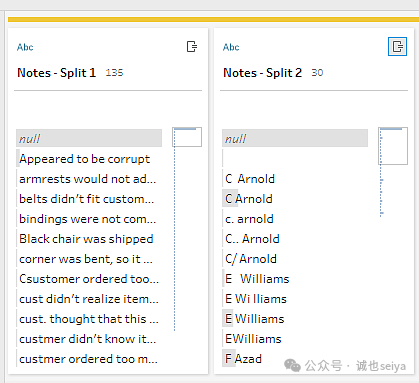The height and width of the screenshot is (383, 419).
Task: Select the null value in Notes - Split 2
Action: (x=295, y=138)
